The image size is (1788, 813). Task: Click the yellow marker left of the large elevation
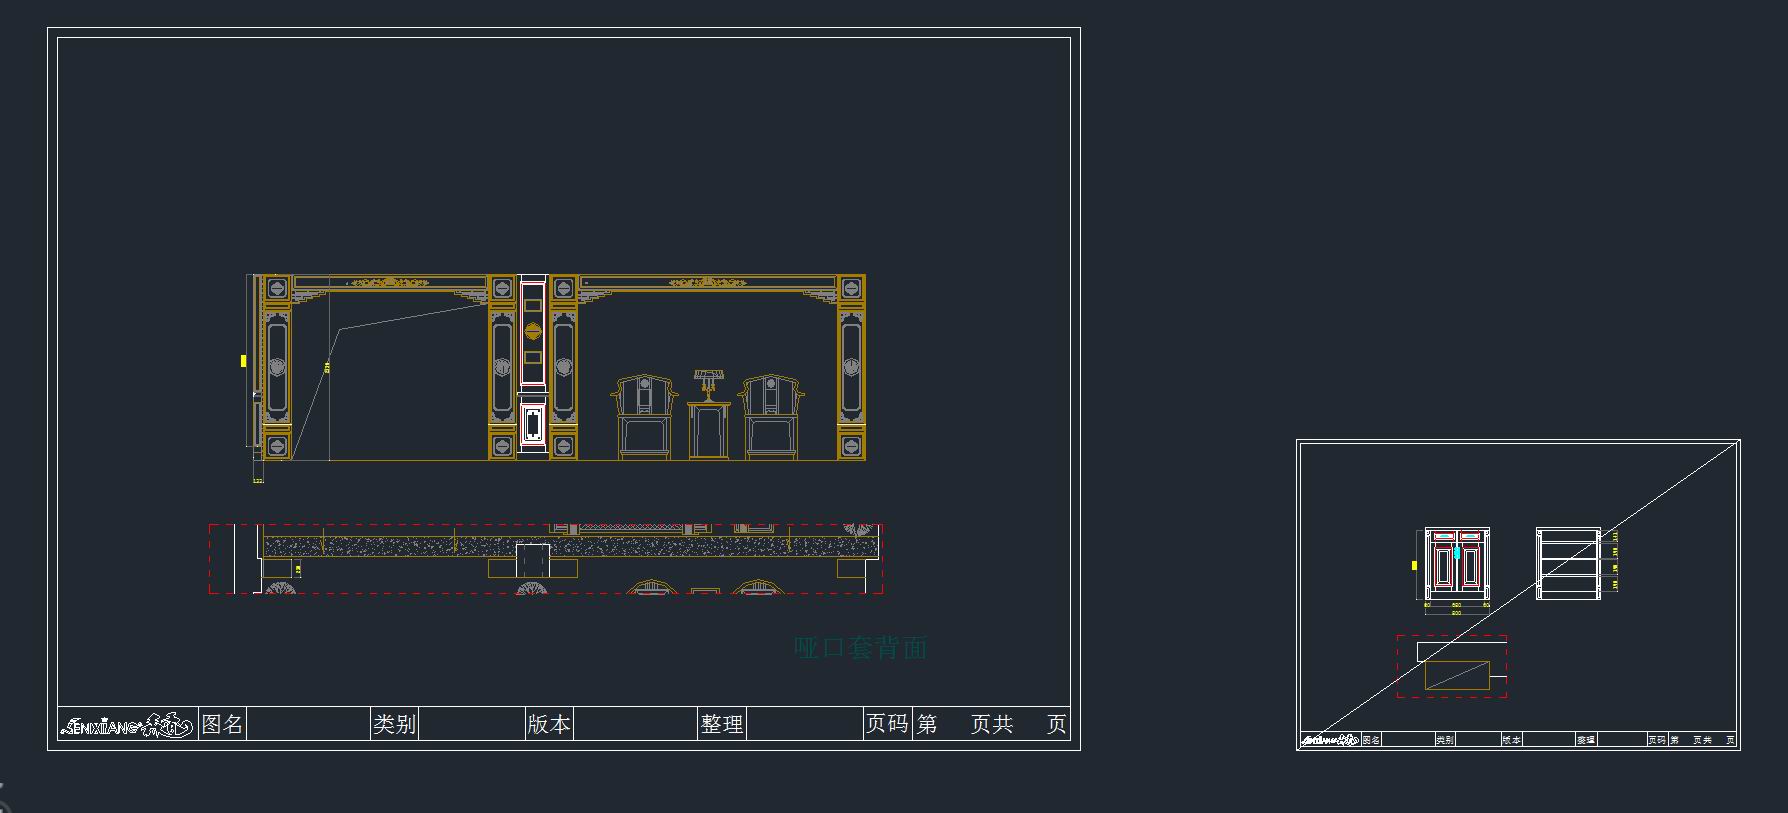(x=243, y=361)
